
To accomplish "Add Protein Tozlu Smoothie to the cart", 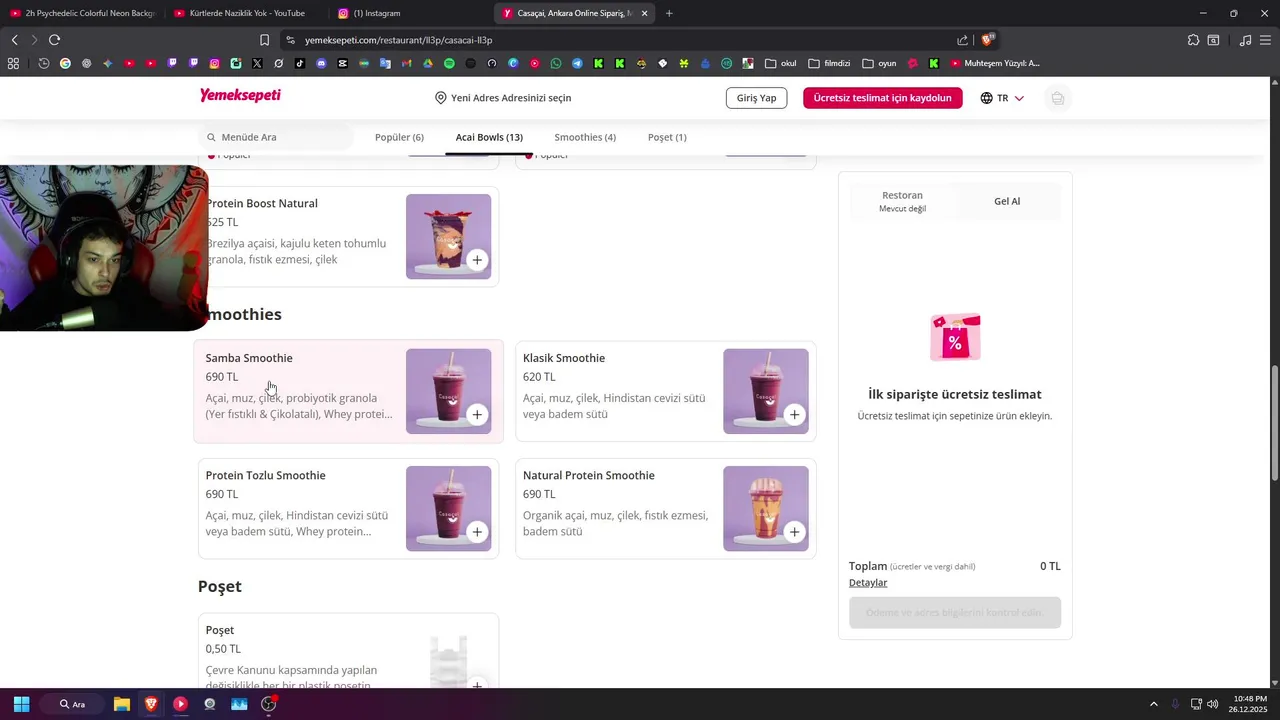I will point(477,531).
